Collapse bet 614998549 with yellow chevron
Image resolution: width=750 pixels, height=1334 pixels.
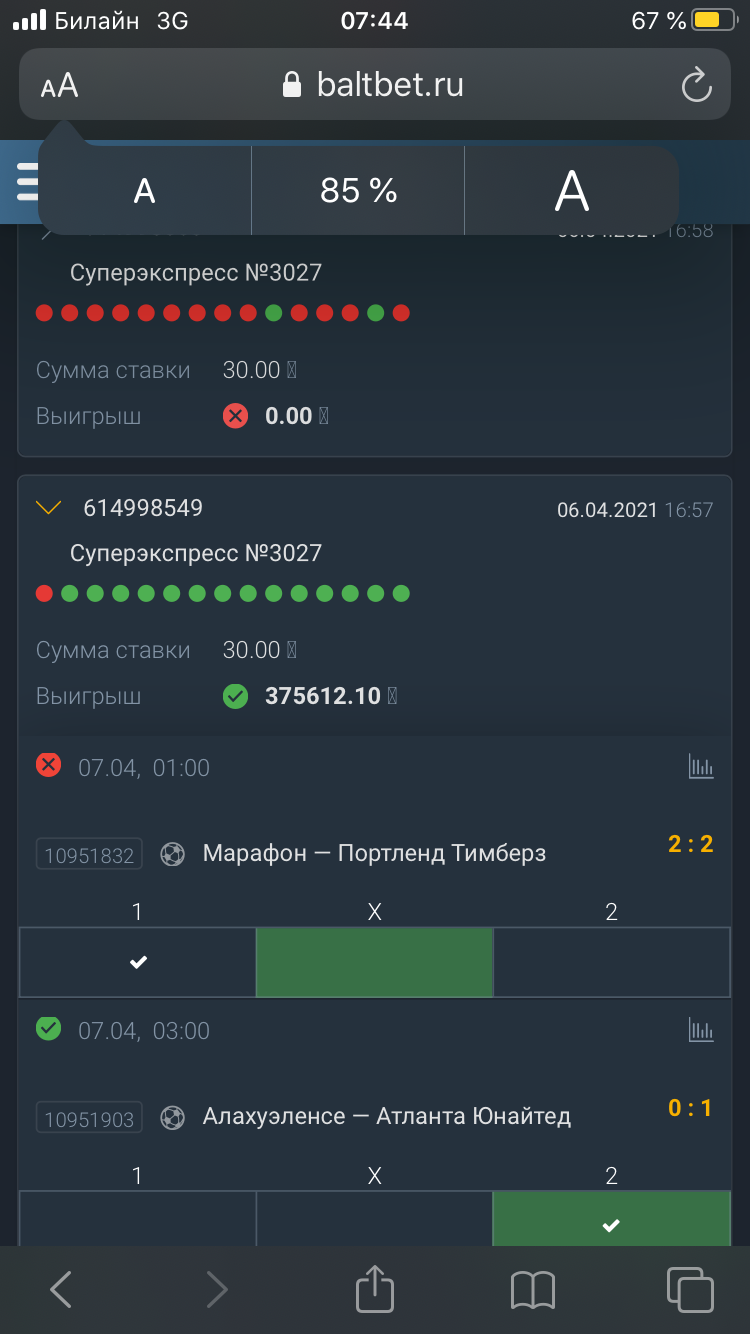pyautogui.click(x=48, y=508)
